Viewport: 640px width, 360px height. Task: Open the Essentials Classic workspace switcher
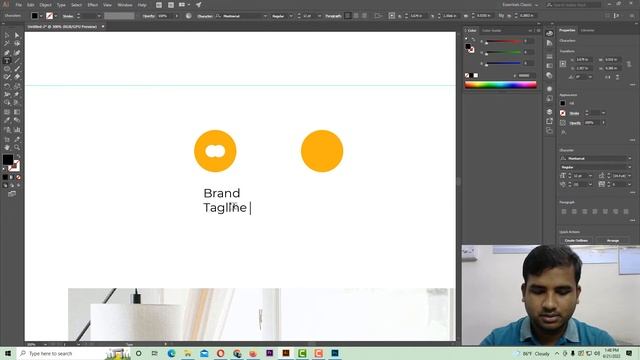pos(520,5)
